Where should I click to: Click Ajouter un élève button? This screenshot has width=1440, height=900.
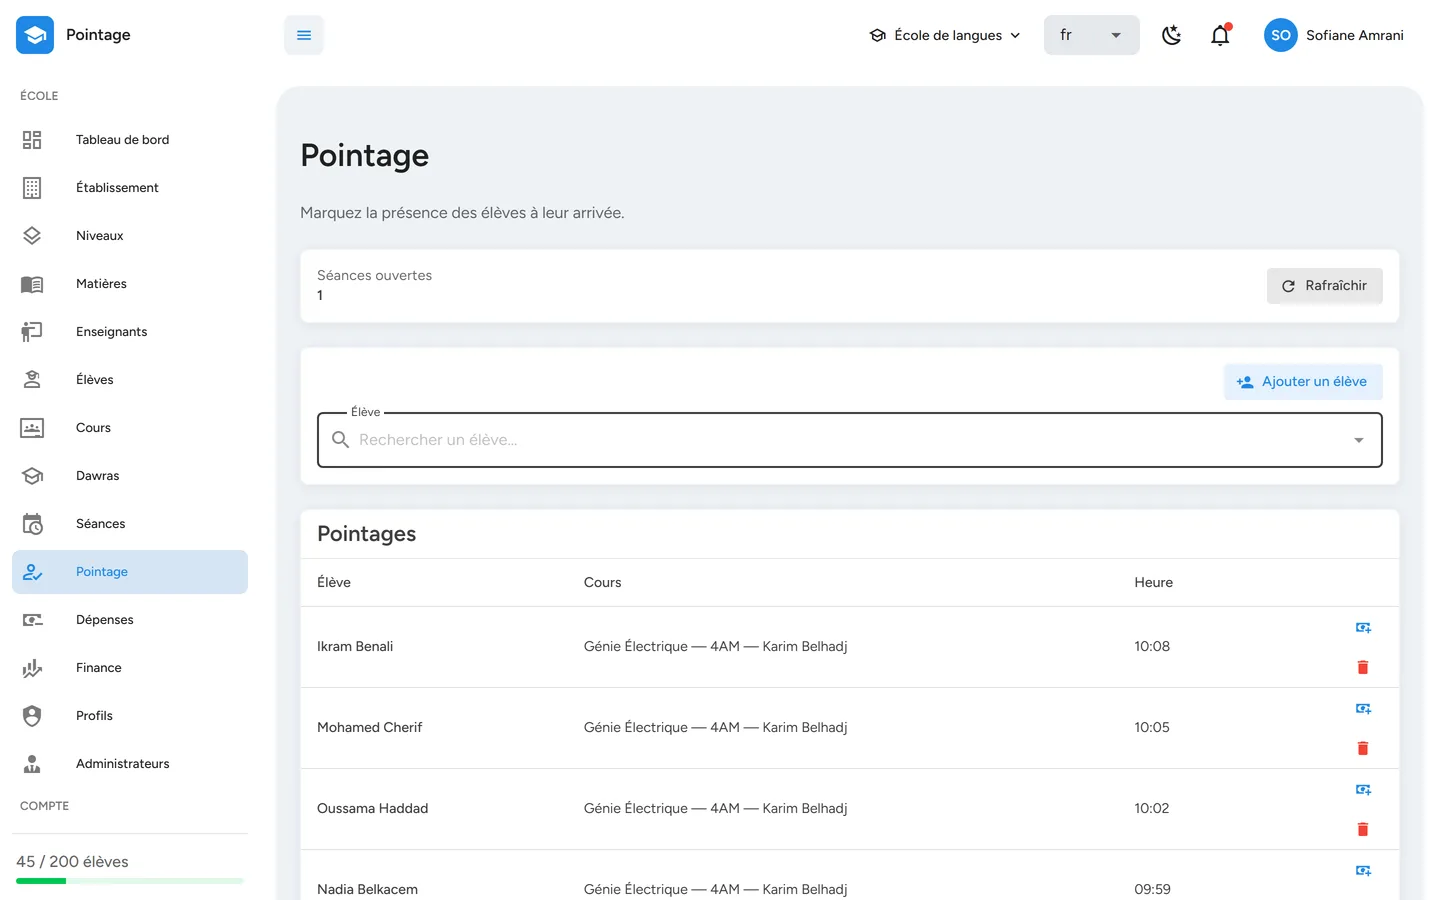tap(1303, 382)
